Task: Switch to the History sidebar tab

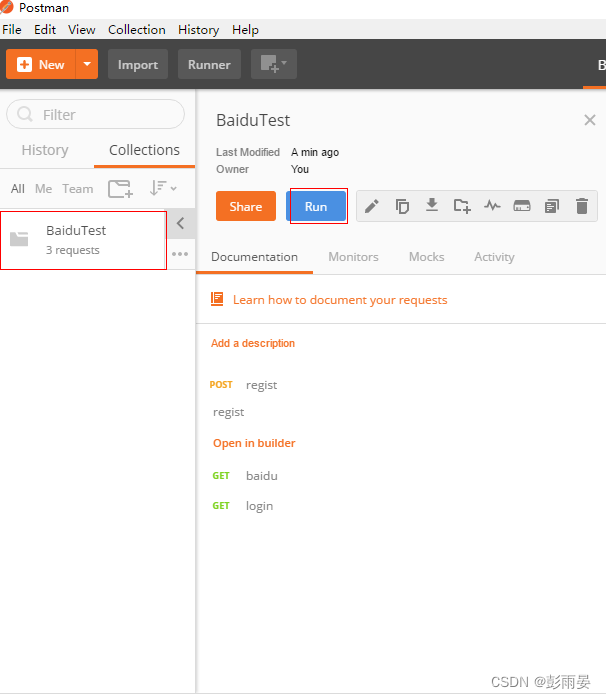Action: [45, 150]
